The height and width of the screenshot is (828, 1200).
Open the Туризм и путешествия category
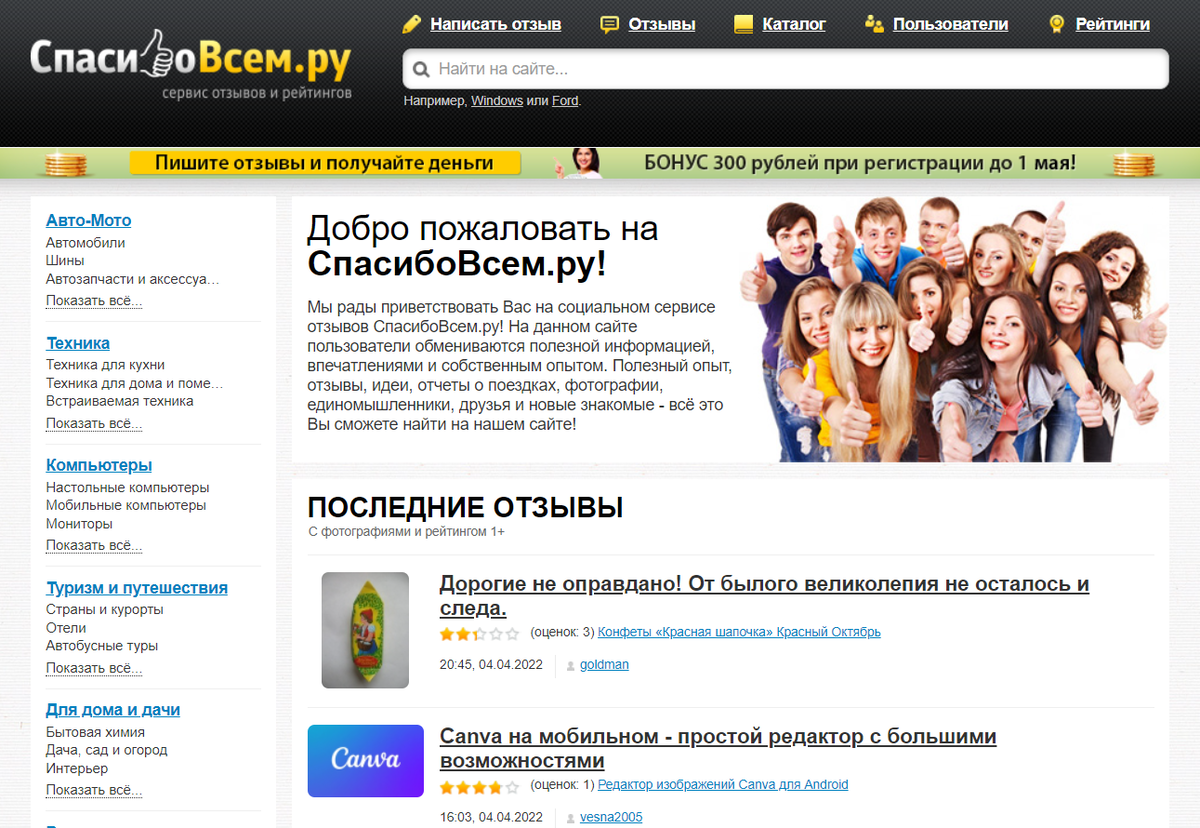pos(137,588)
